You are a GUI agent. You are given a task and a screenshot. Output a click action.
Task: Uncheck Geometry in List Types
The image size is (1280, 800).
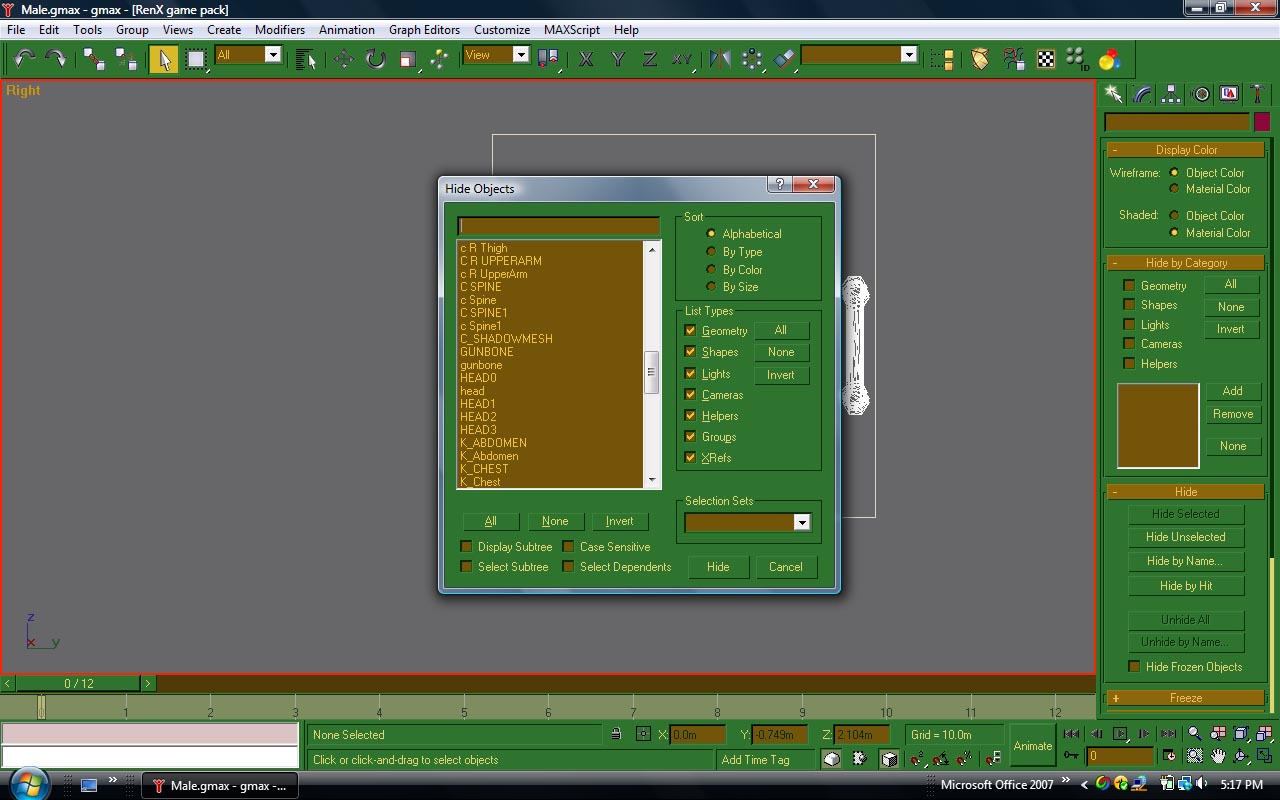click(690, 330)
